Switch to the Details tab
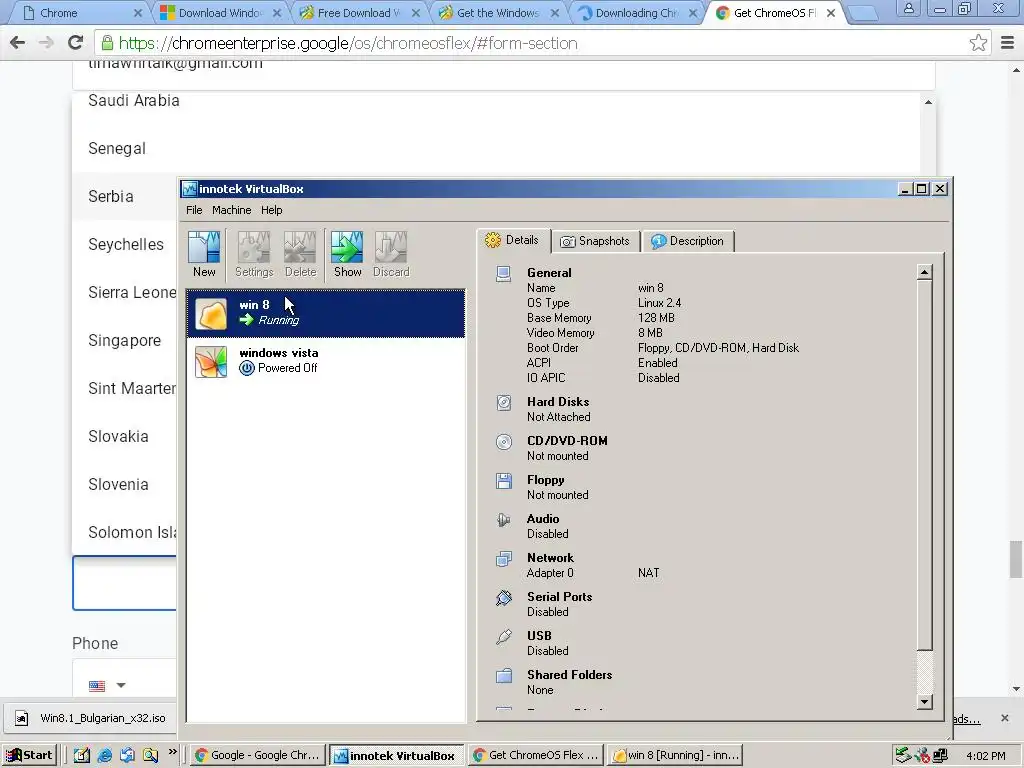This screenshot has height=768, width=1024. (x=513, y=240)
